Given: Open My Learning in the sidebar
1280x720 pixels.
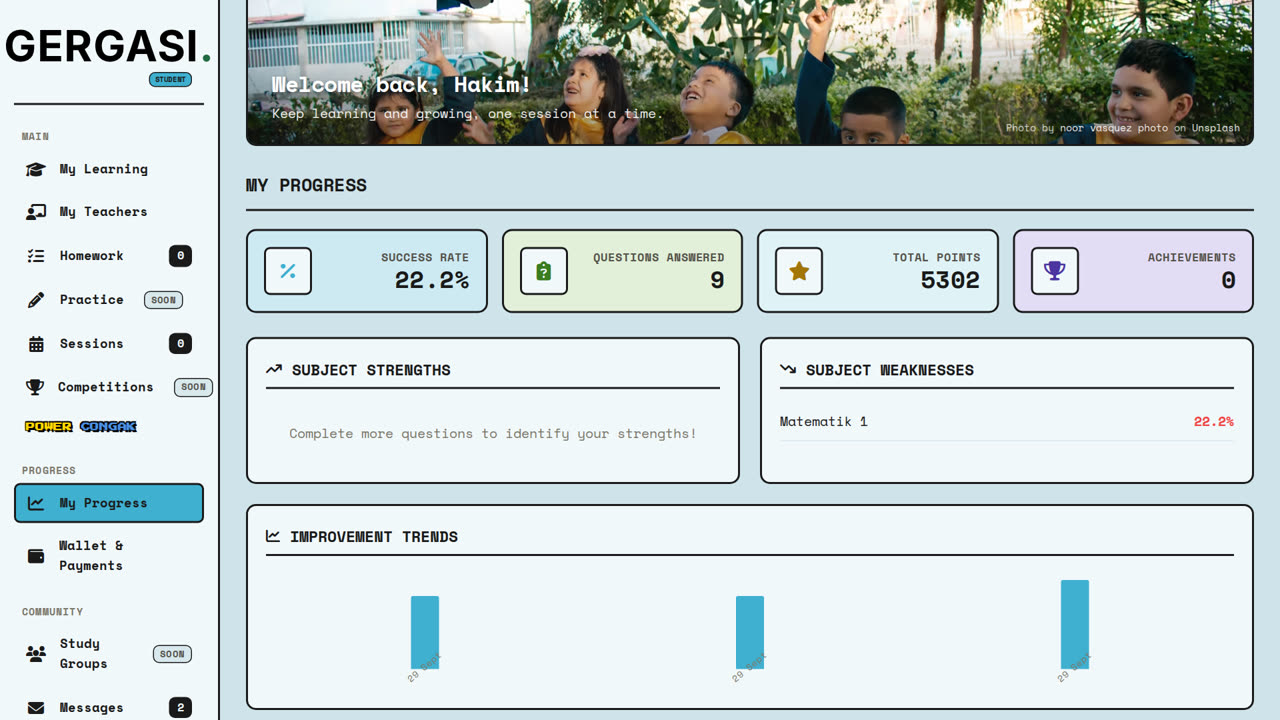Looking at the screenshot, I should (109, 169).
